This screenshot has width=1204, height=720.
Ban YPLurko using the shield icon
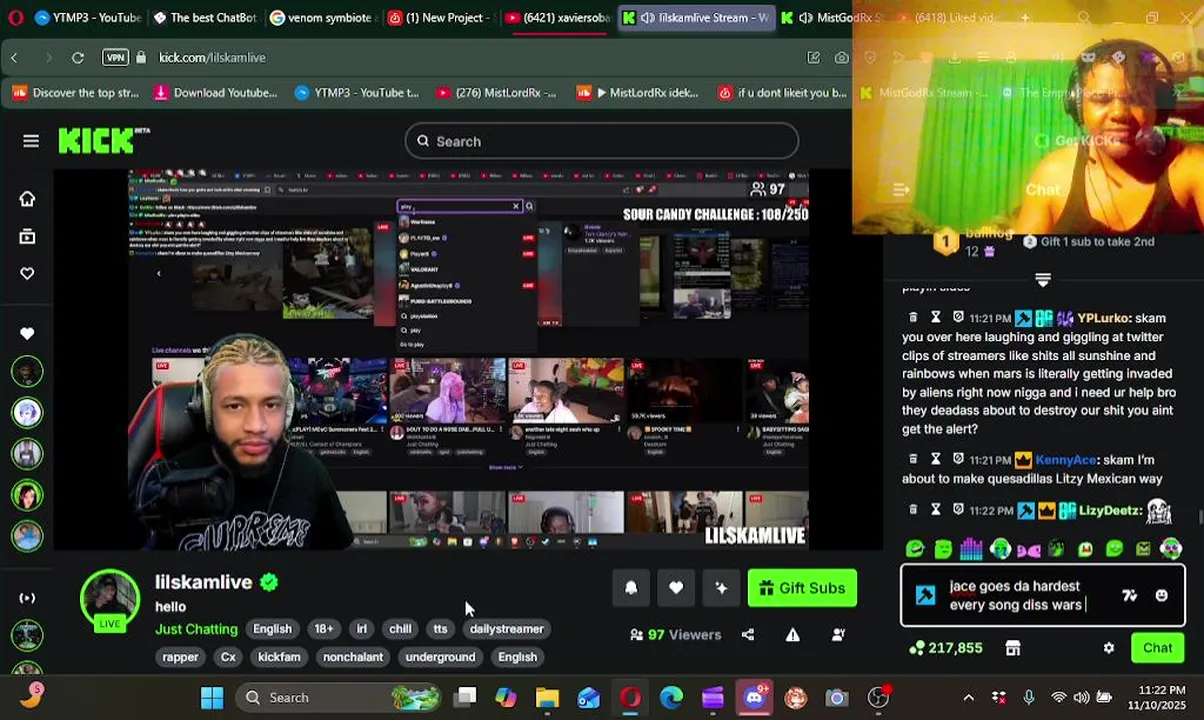pos(958,318)
